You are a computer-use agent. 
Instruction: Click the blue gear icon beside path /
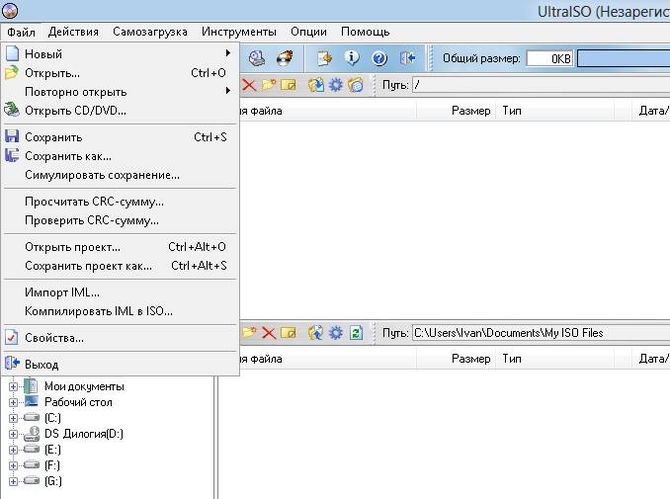tap(335, 85)
